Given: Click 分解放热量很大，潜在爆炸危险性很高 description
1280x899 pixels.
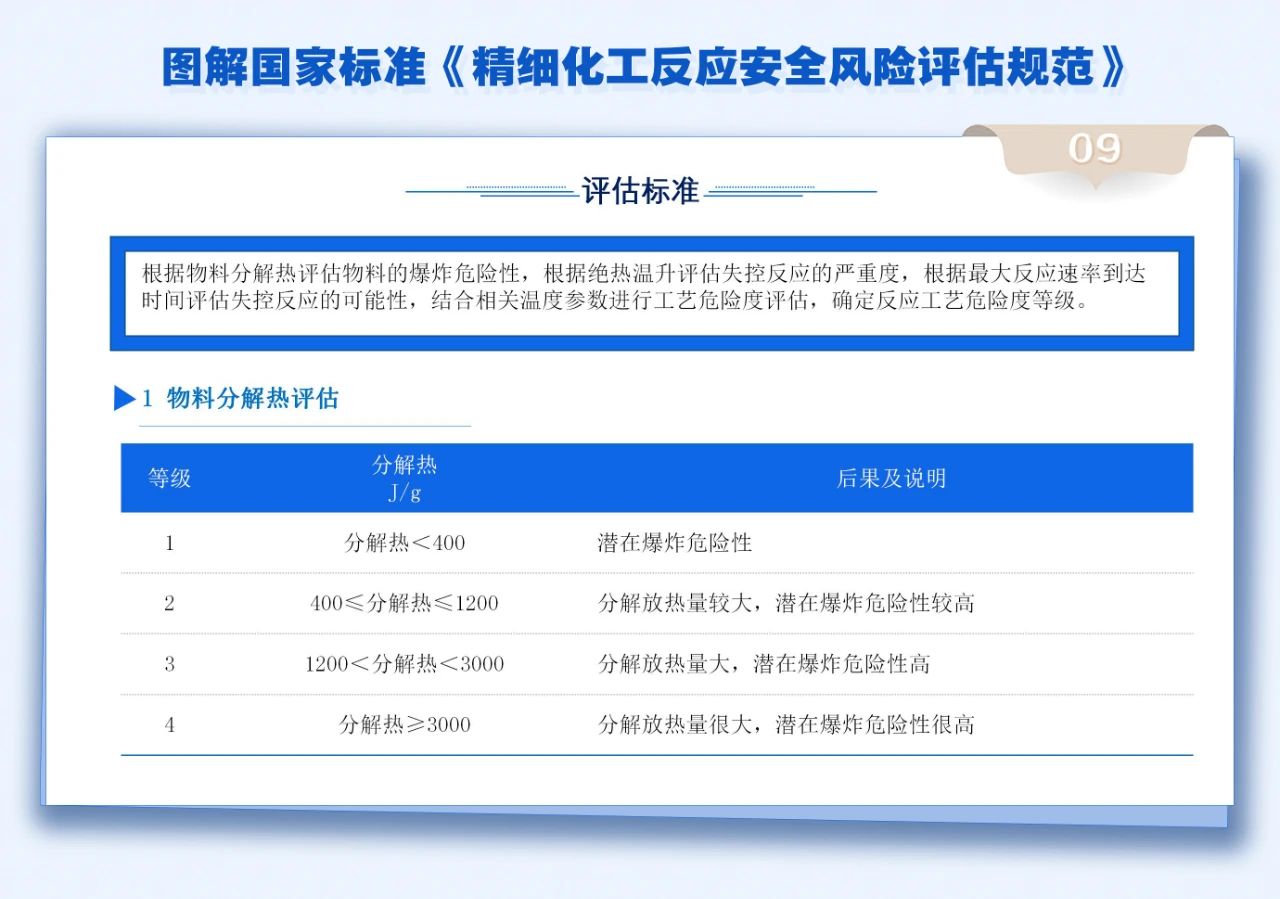Looking at the screenshot, I should (x=785, y=725).
